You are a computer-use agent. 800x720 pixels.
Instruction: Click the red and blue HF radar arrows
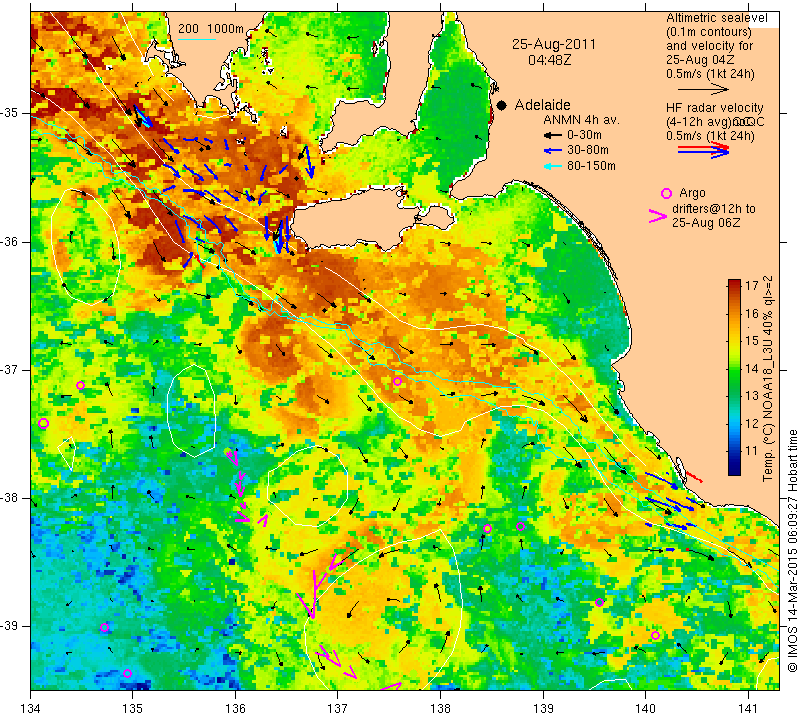[703, 150]
